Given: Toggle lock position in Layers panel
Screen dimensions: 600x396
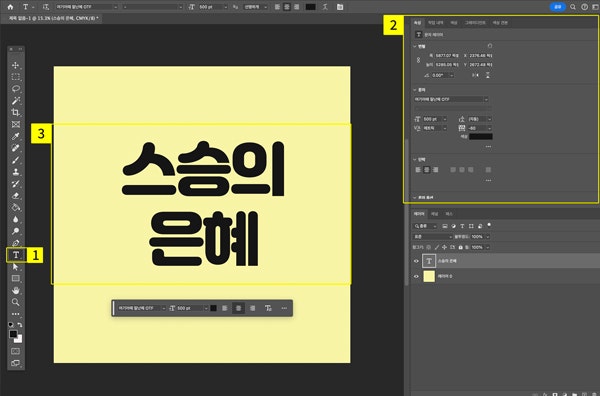Looking at the screenshot, I should coord(444,248).
